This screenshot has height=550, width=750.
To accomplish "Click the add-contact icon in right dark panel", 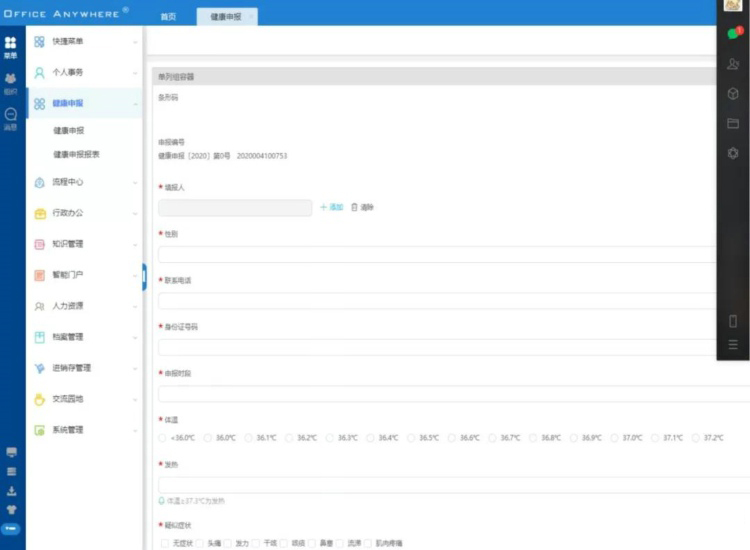I will point(732,64).
